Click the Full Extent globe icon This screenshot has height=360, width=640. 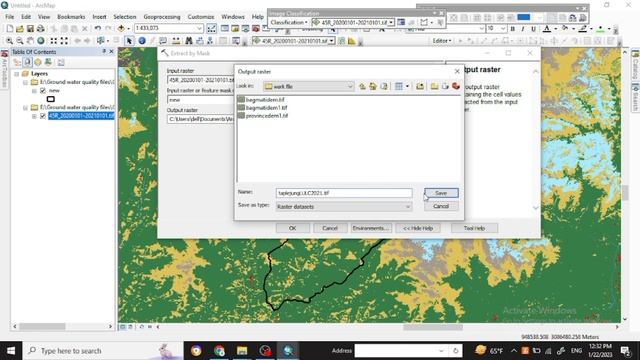[x=41, y=41]
